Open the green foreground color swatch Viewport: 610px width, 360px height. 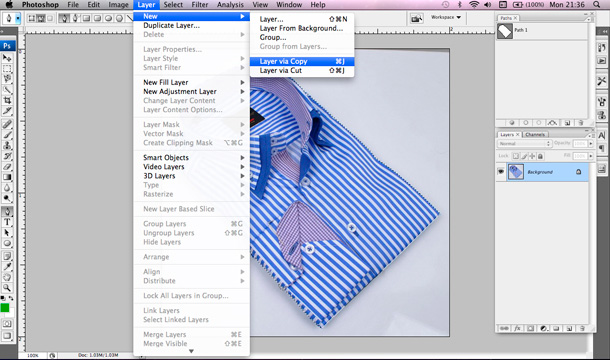tap(5, 308)
